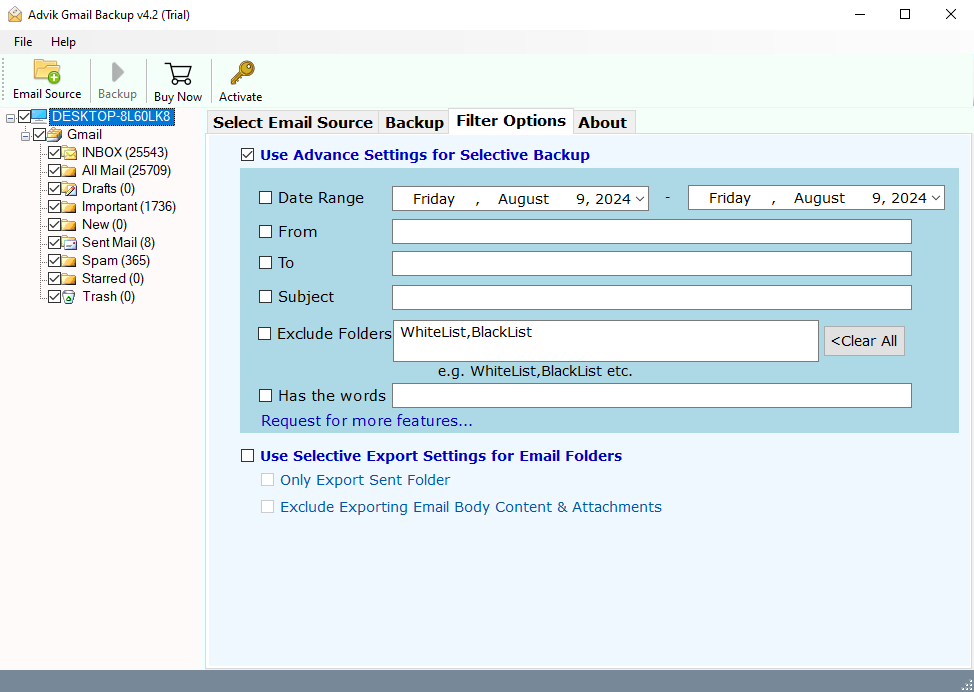Open the start date calendar dropdown arrow
This screenshot has width=974, height=692.
(x=640, y=199)
